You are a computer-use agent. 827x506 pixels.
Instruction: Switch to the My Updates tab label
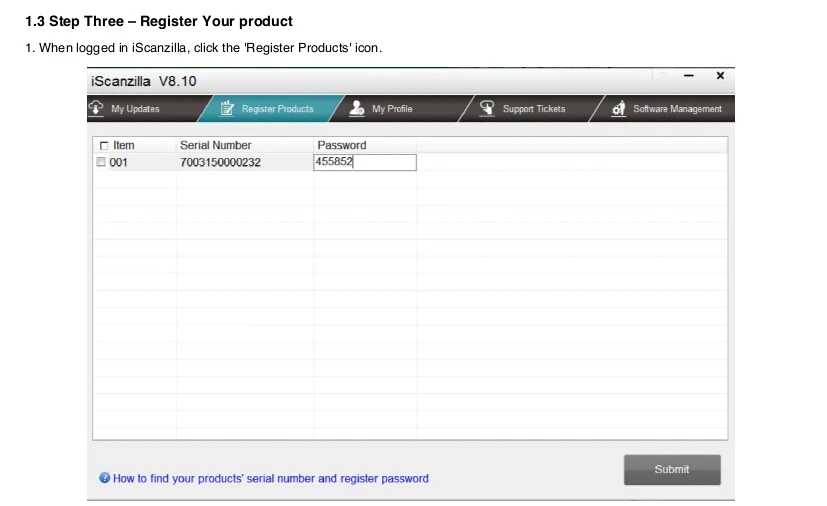pos(135,109)
